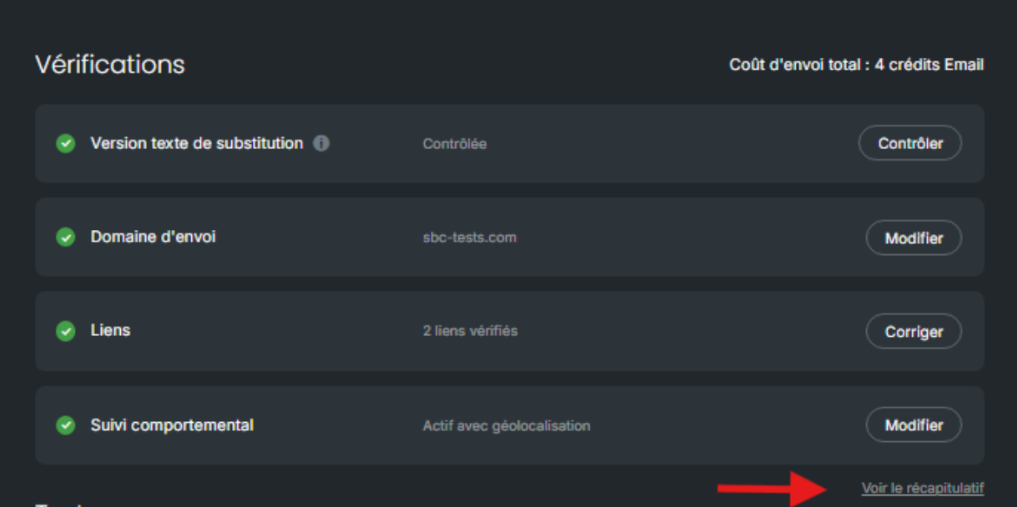Click the "2 liens vérifiés" status text
The width and height of the screenshot is (1017, 507).
click(x=470, y=331)
